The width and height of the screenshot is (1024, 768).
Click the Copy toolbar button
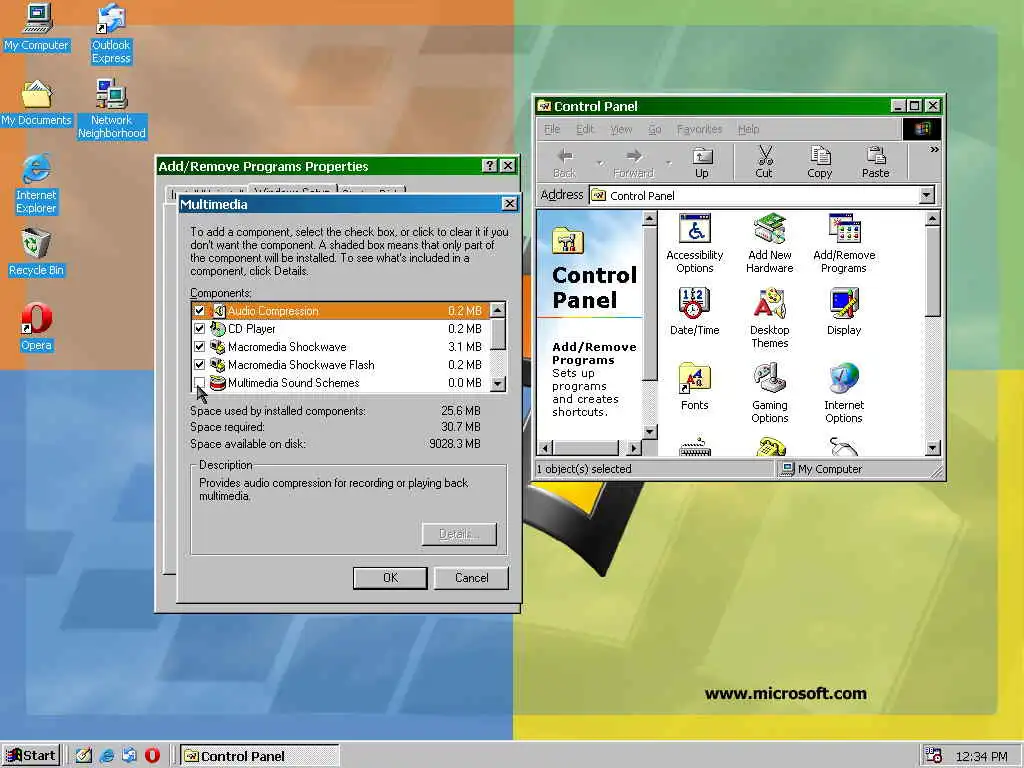(820, 162)
